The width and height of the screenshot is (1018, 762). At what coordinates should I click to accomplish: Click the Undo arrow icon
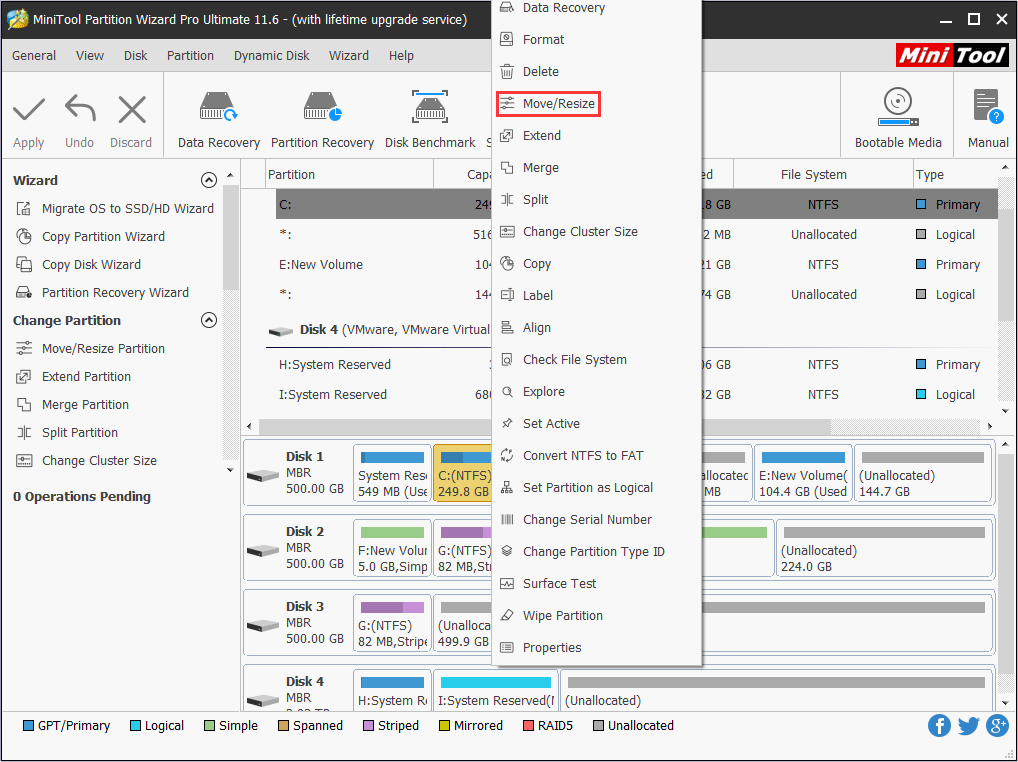(80, 108)
